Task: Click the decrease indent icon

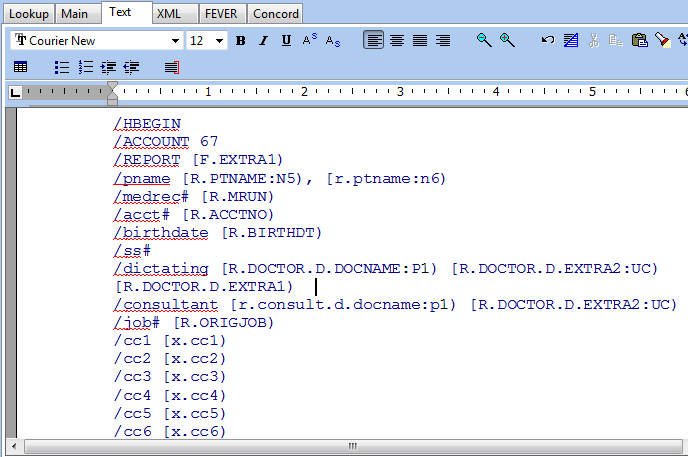Action: pyautogui.click(x=131, y=67)
